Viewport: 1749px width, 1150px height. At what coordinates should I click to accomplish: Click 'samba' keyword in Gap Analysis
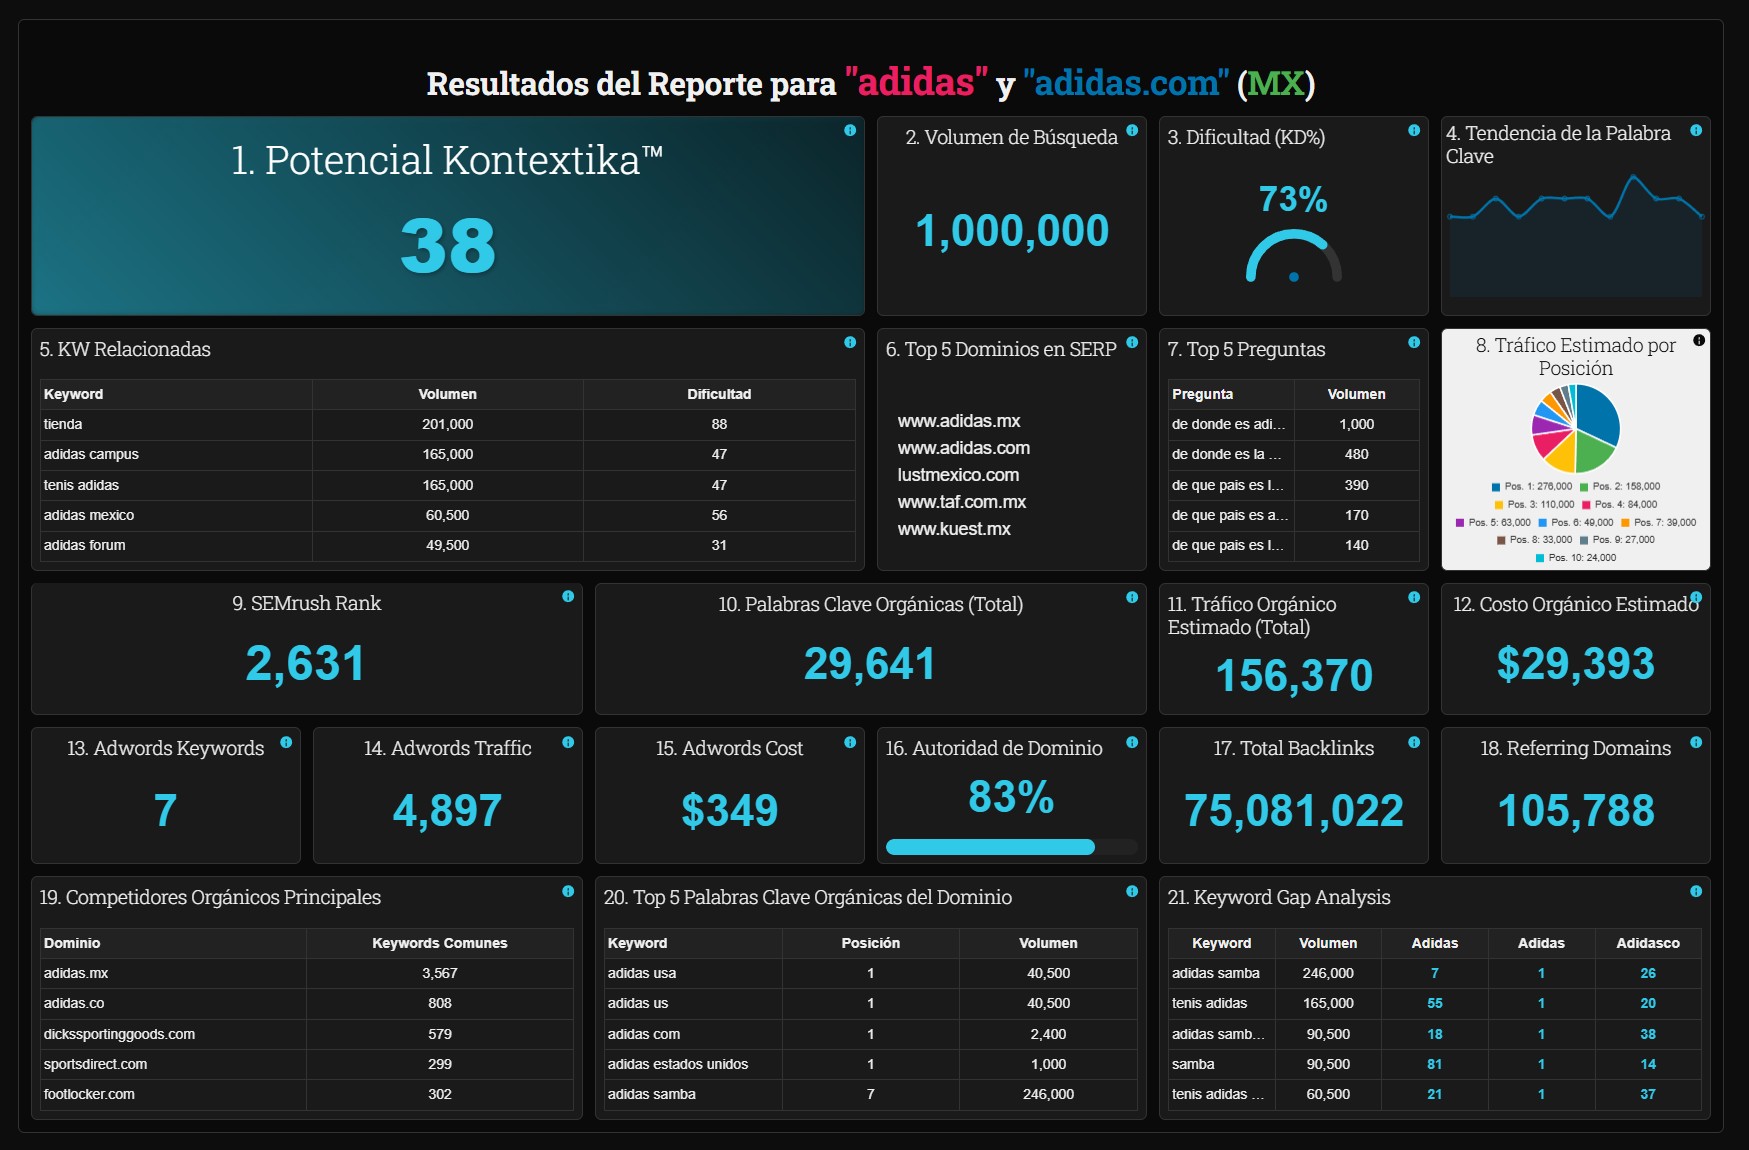(x=1193, y=1064)
